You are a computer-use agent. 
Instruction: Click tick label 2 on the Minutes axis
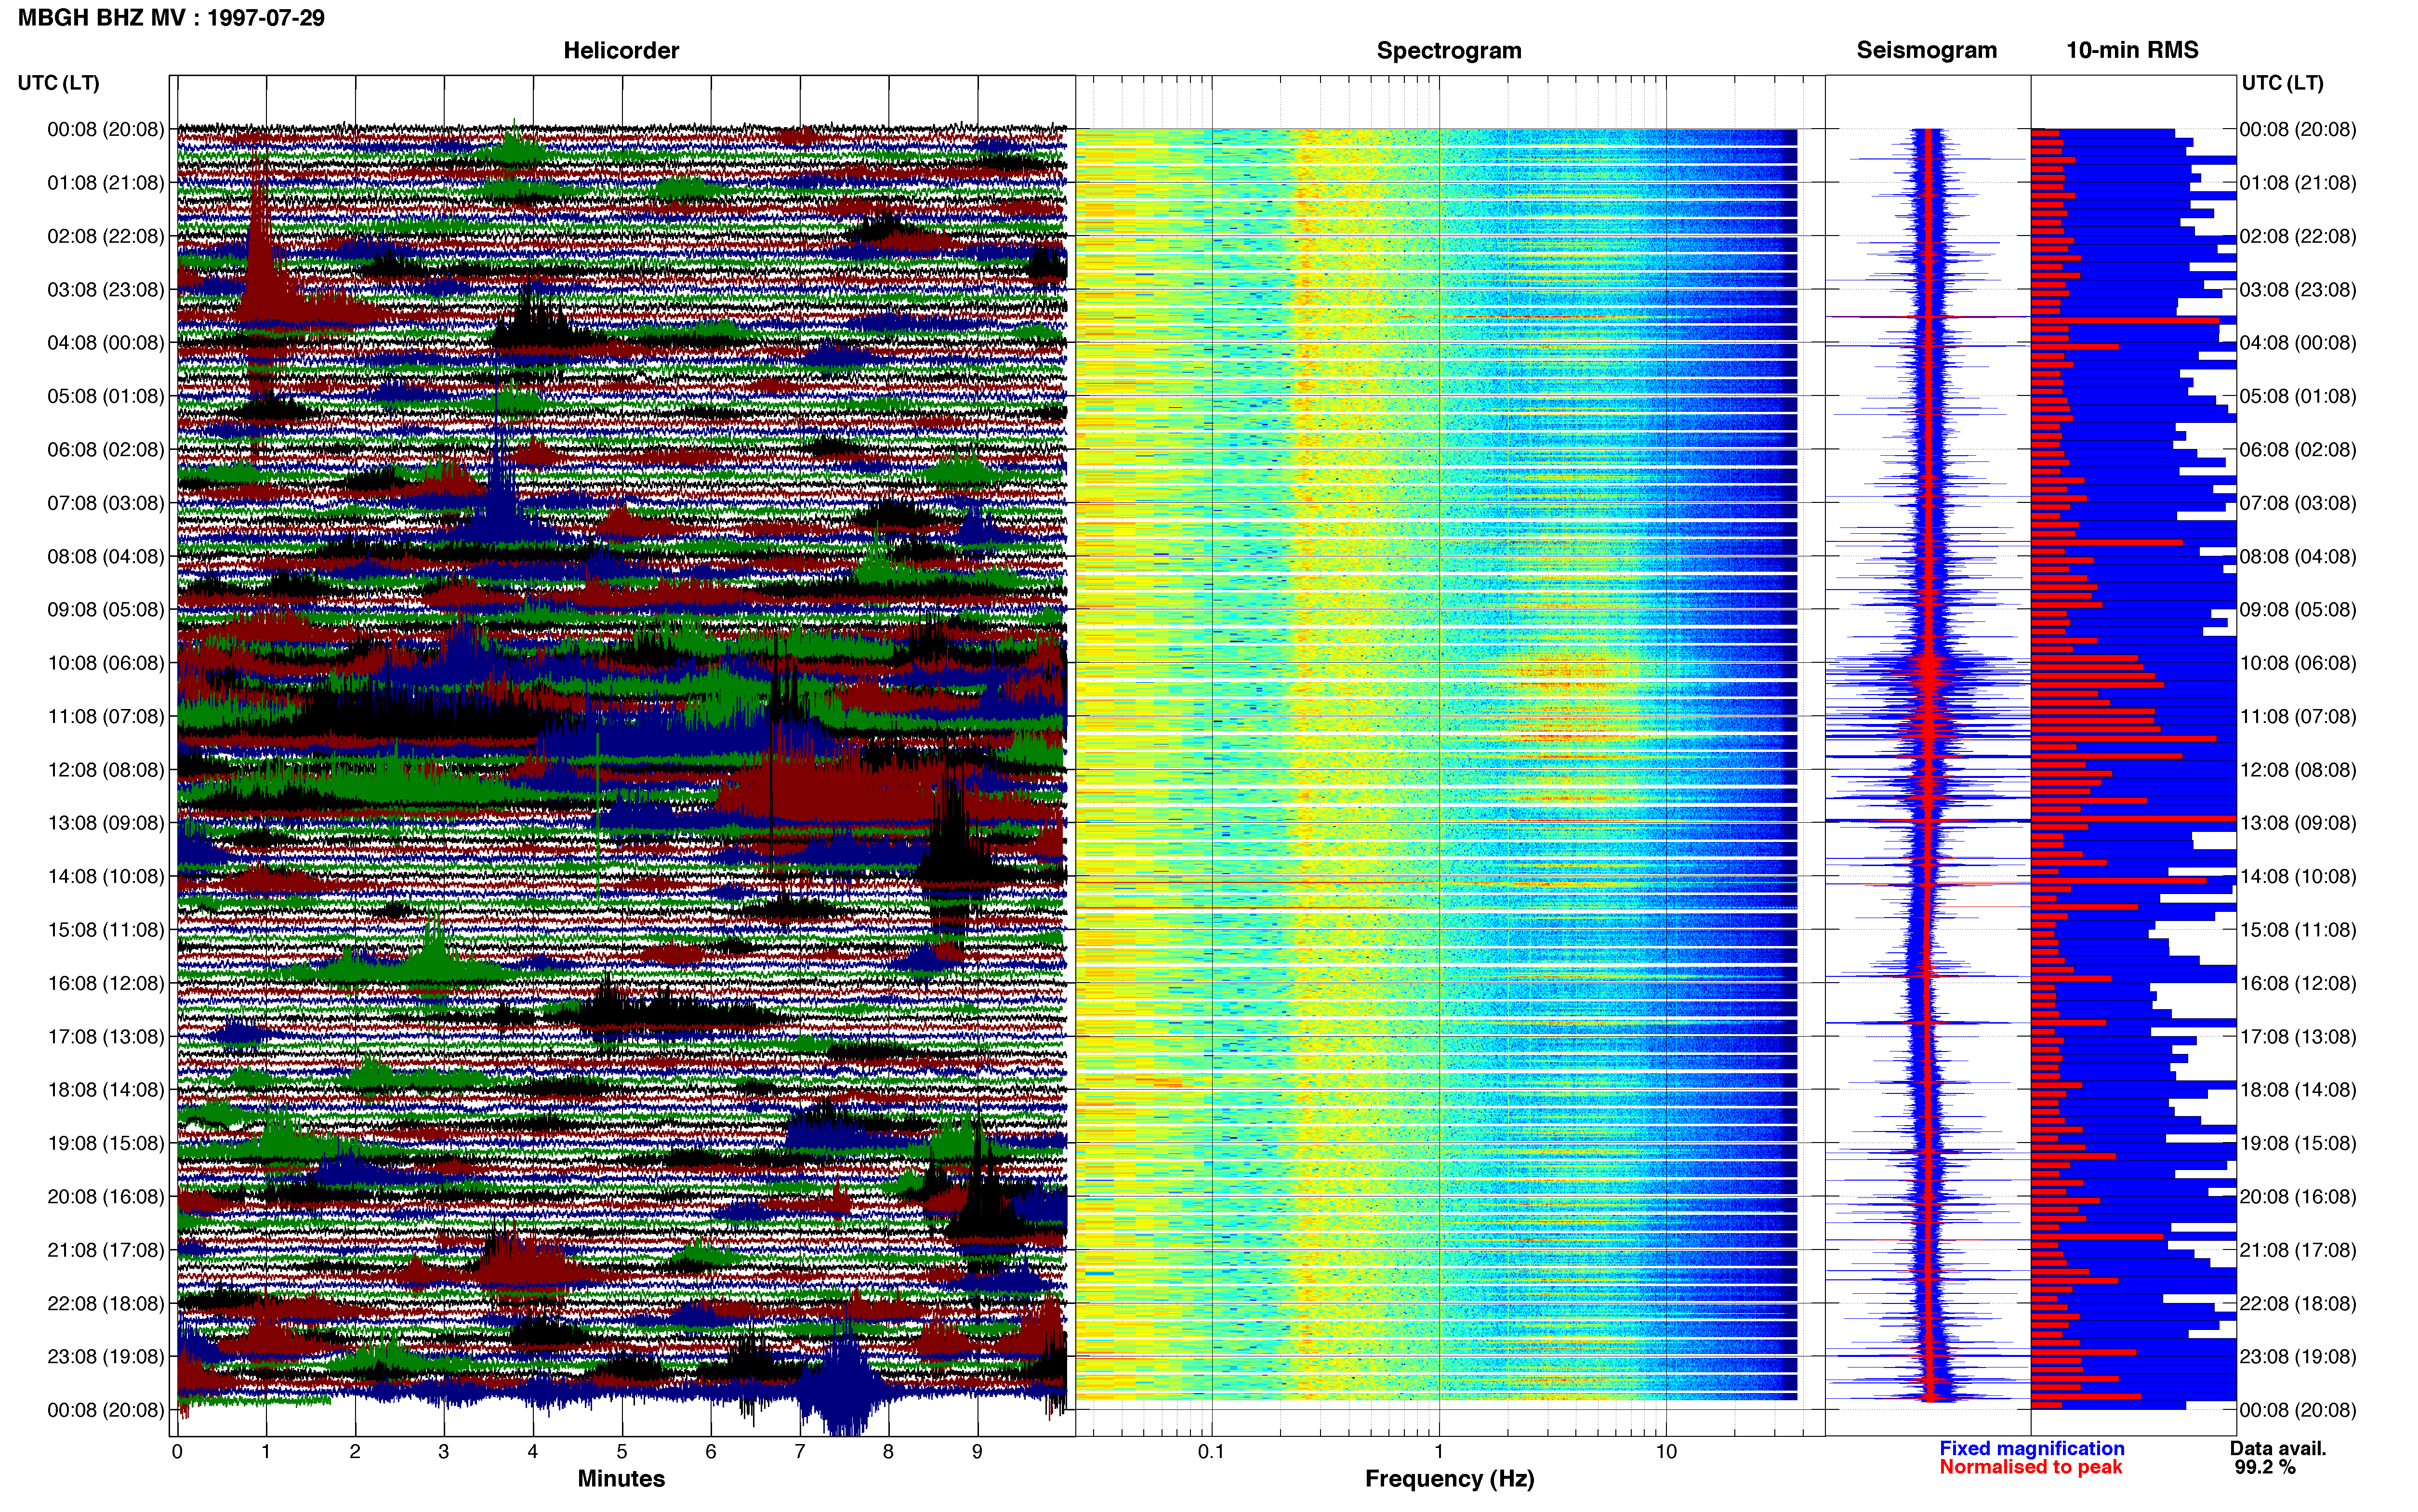[x=355, y=1452]
